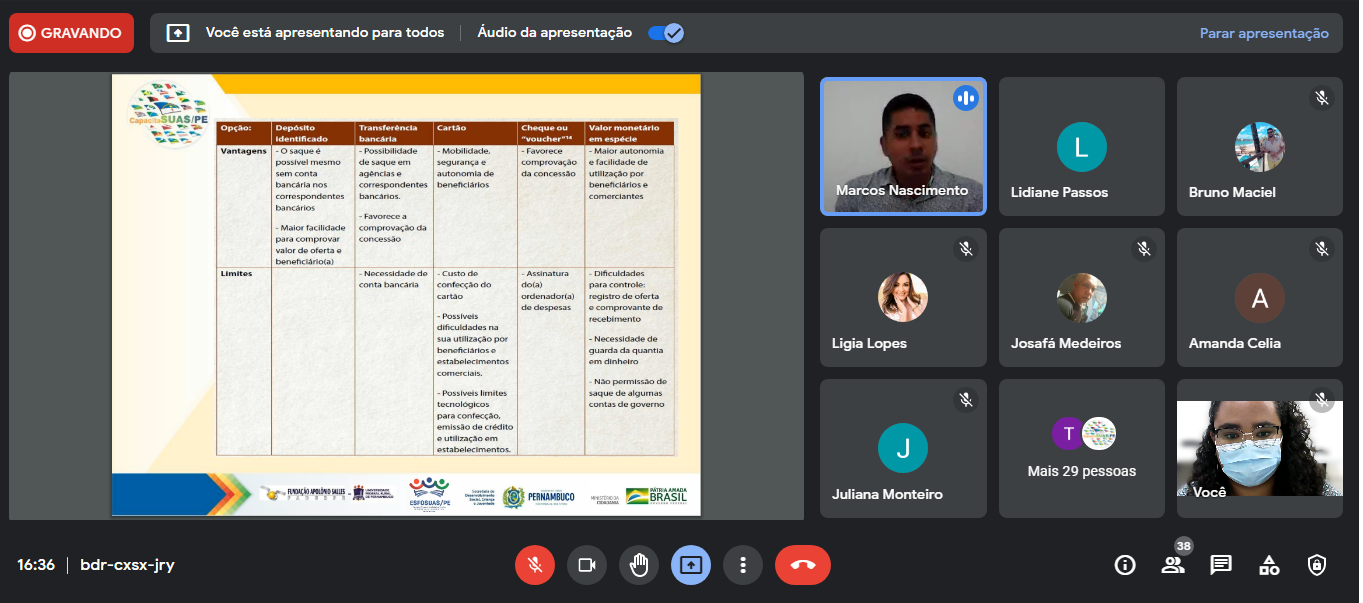
Task: Leave call with the red hang-up button
Action: tap(802, 565)
